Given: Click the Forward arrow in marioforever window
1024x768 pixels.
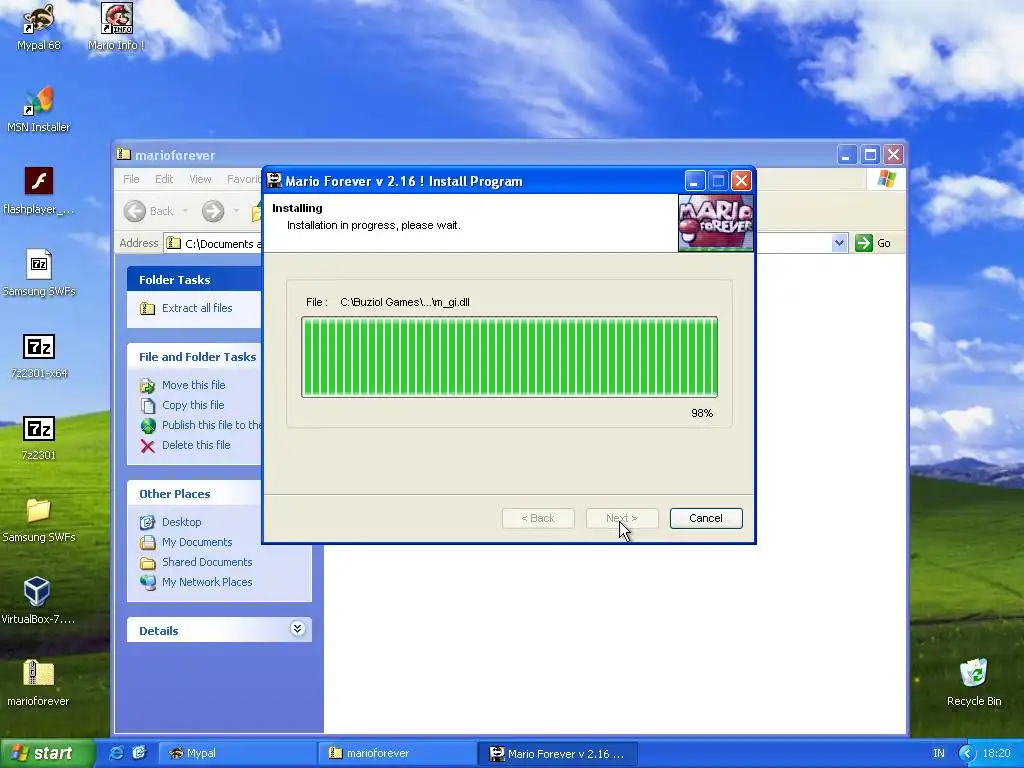Looking at the screenshot, I should [x=213, y=211].
